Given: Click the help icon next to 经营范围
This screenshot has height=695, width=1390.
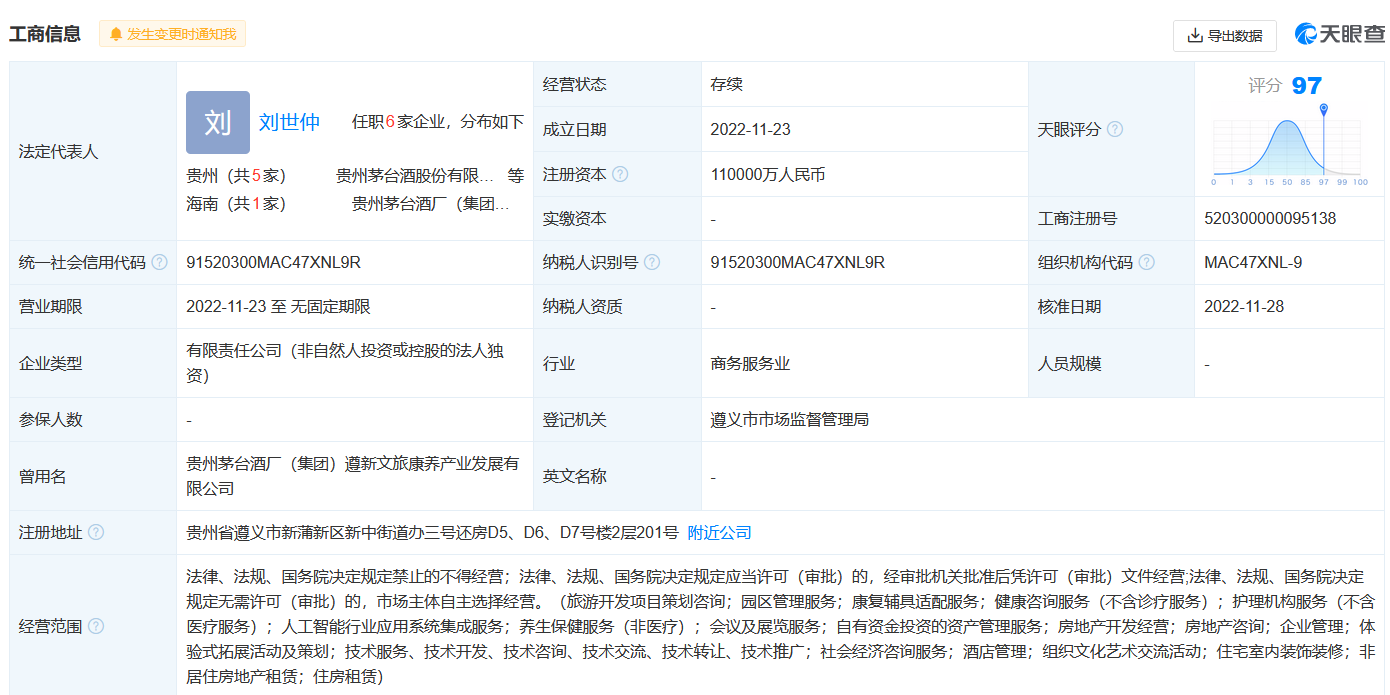Looking at the screenshot, I should (x=96, y=626).
